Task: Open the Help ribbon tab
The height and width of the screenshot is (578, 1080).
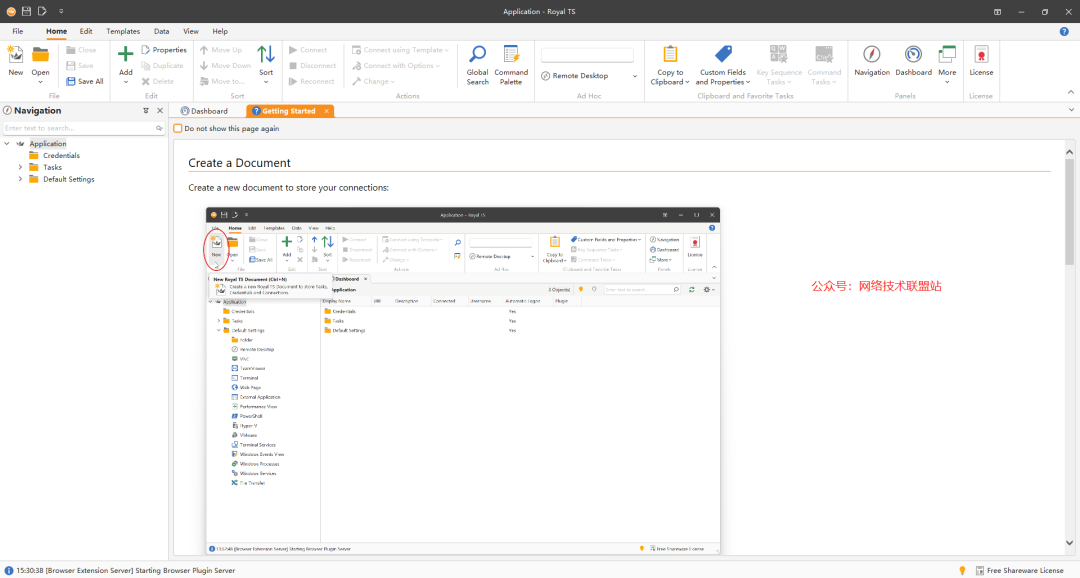Action: (x=220, y=31)
